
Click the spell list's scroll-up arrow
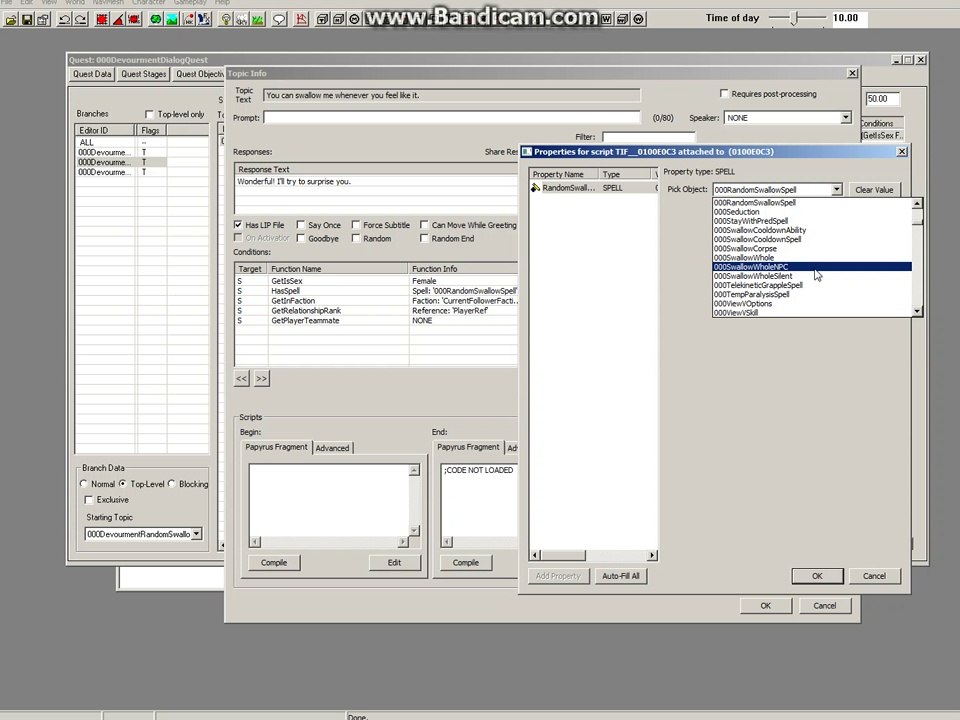[x=917, y=203]
